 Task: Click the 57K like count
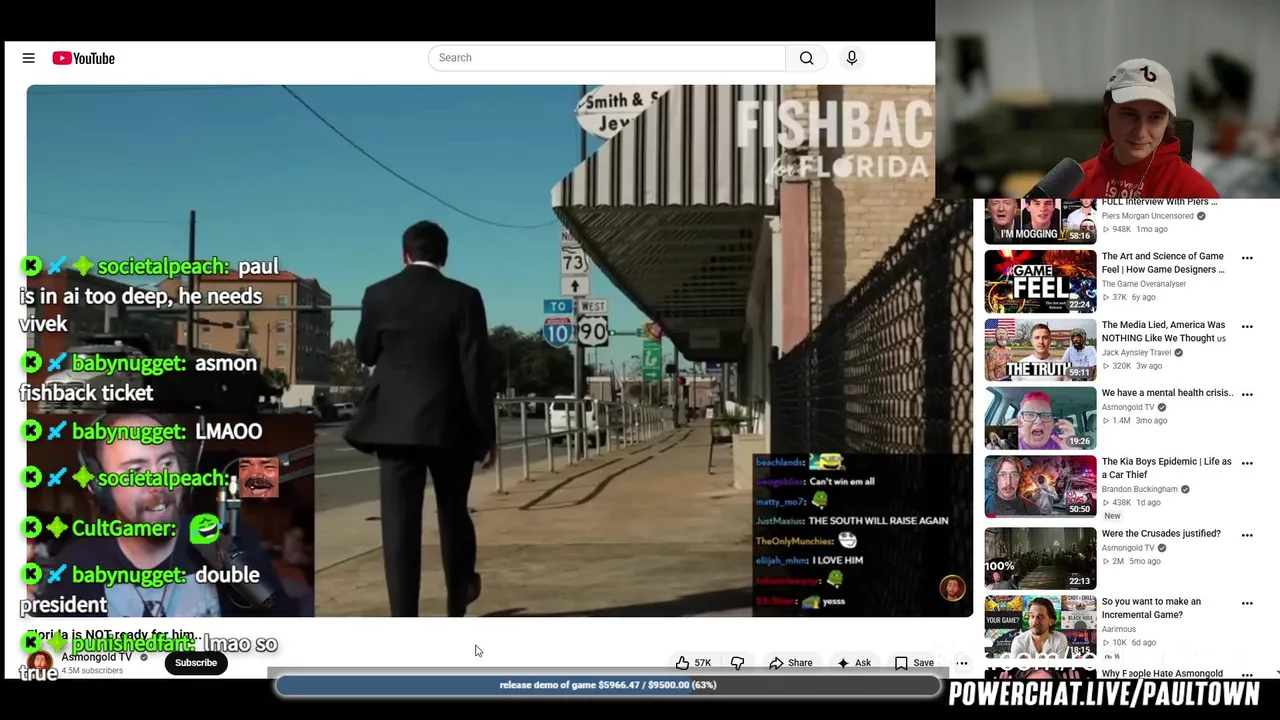[x=703, y=663]
